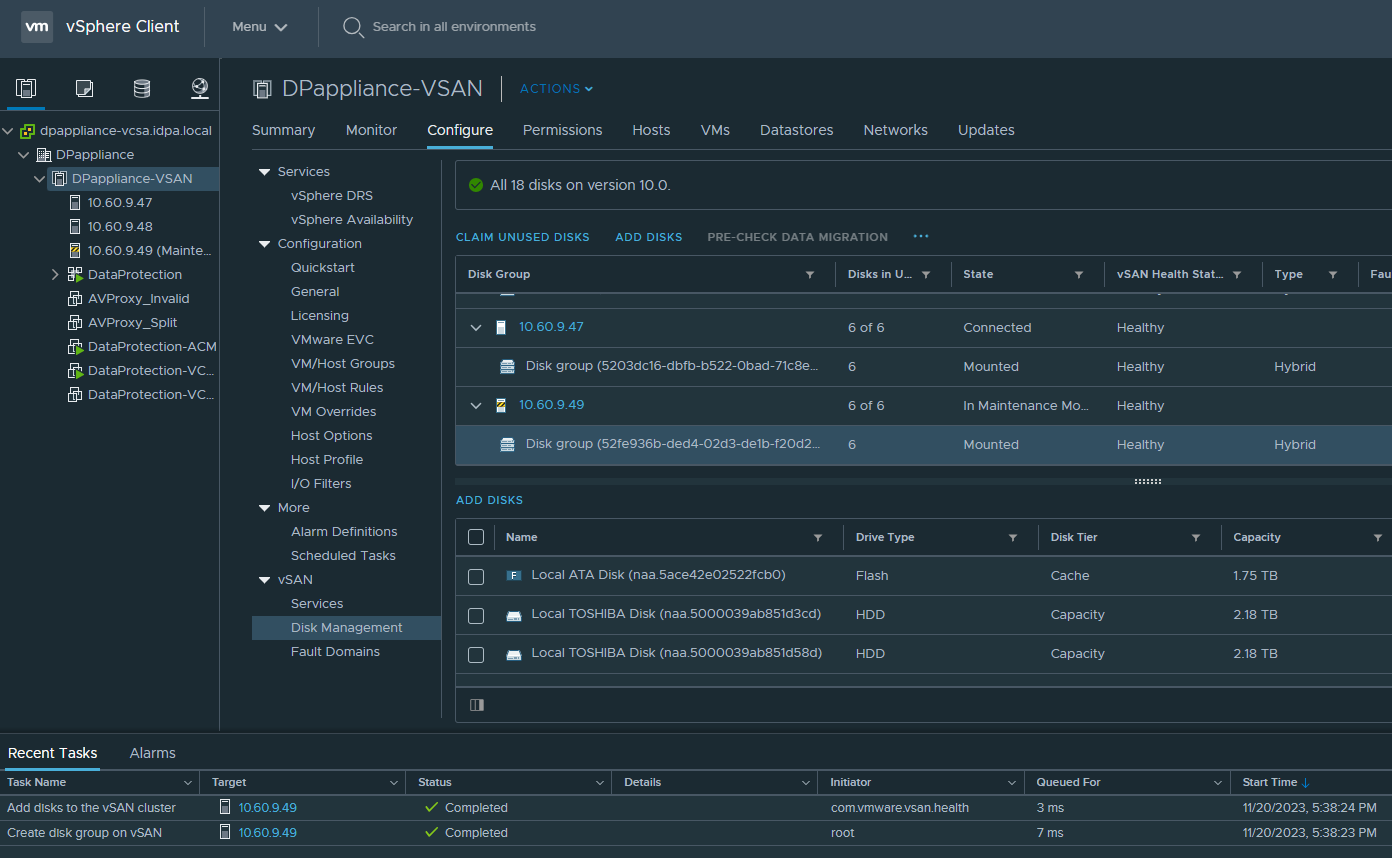Open the Networking inventory globe icon
The height and width of the screenshot is (858, 1392).
(x=199, y=88)
